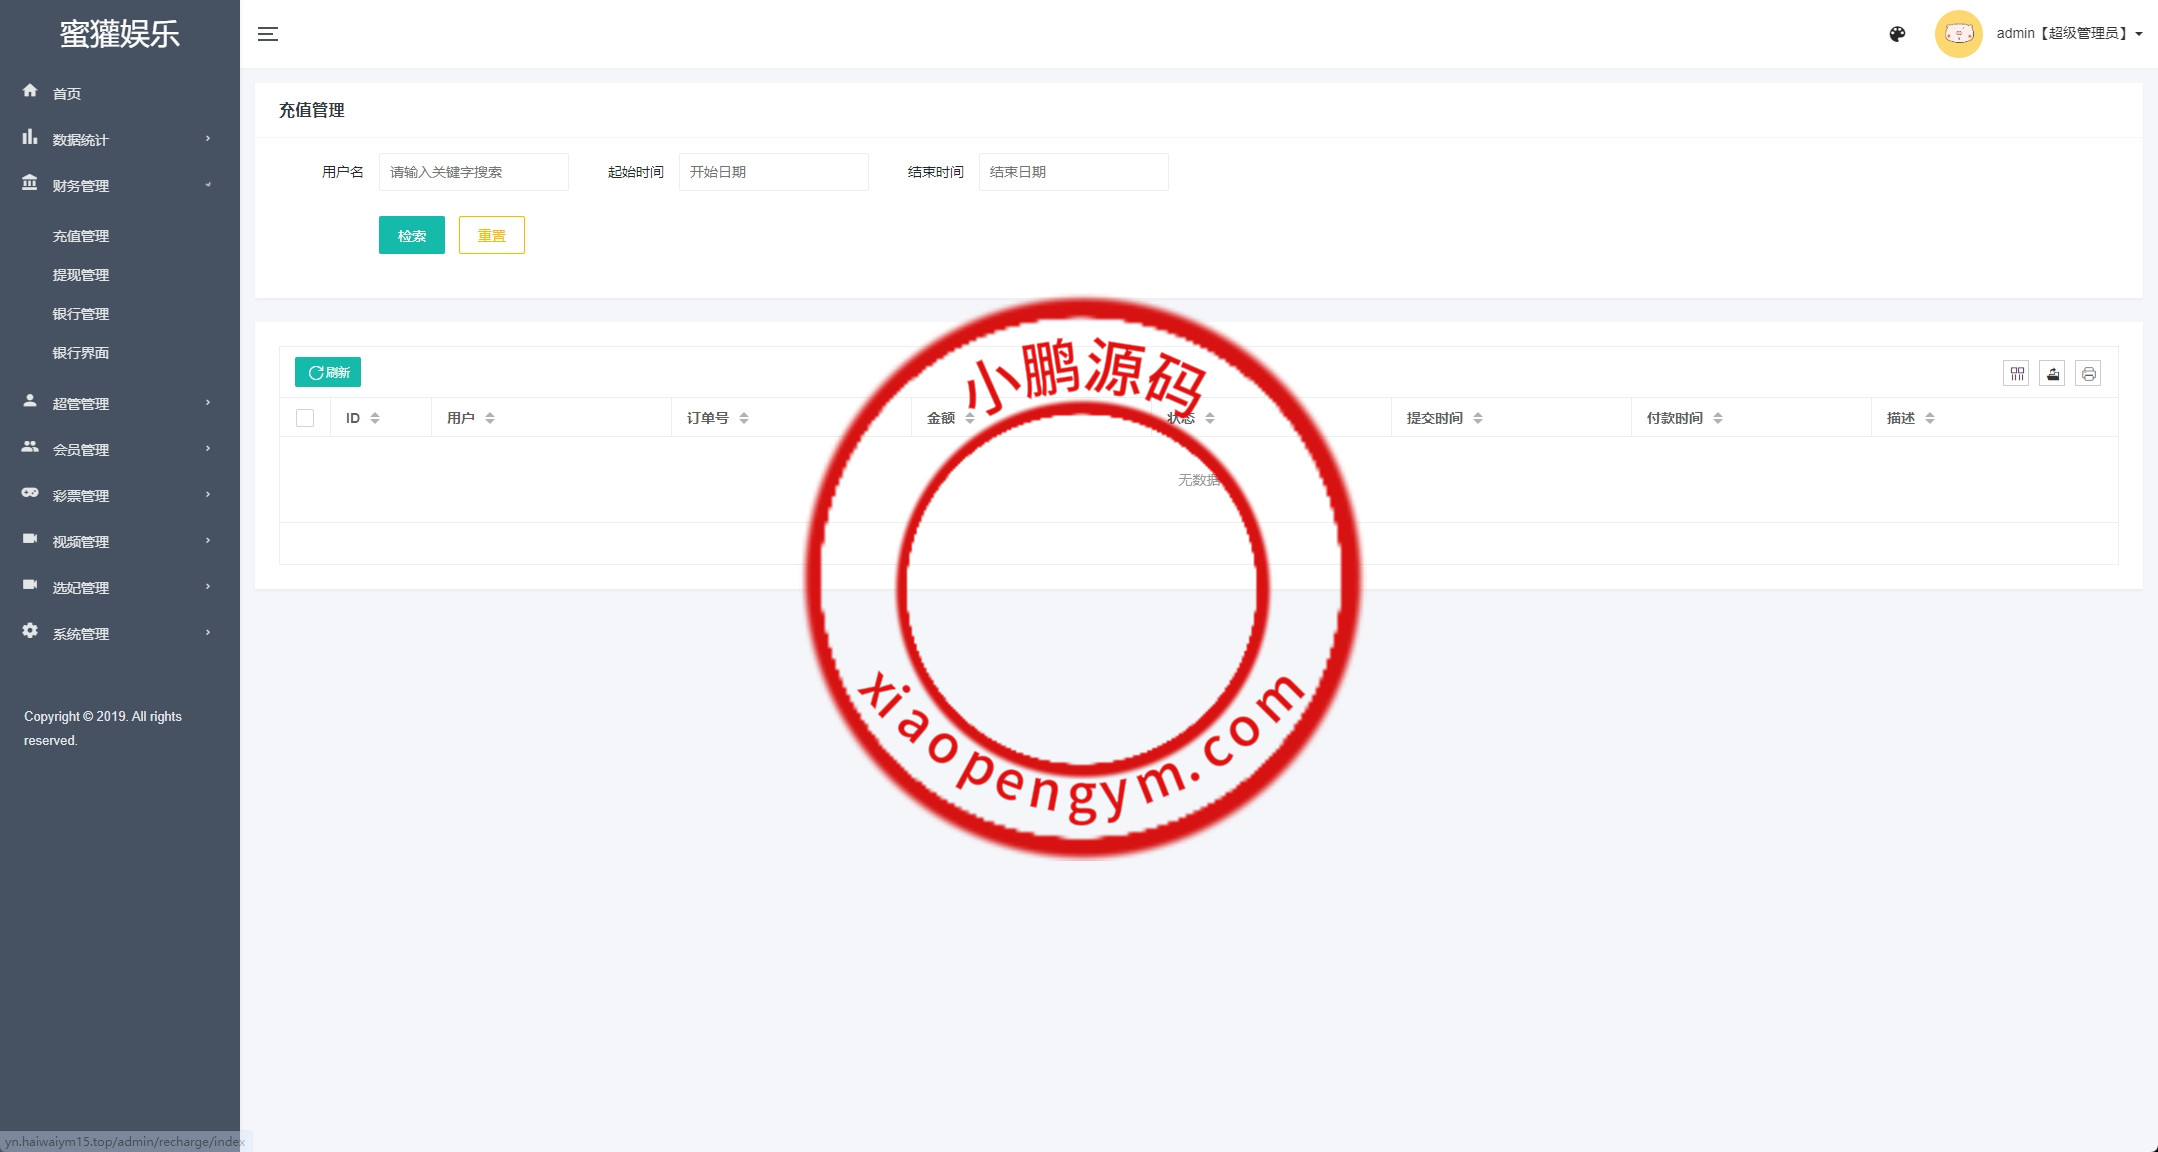The width and height of the screenshot is (2158, 1152).
Task: Sort table by ID column arrows
Action: coord(375,418)
